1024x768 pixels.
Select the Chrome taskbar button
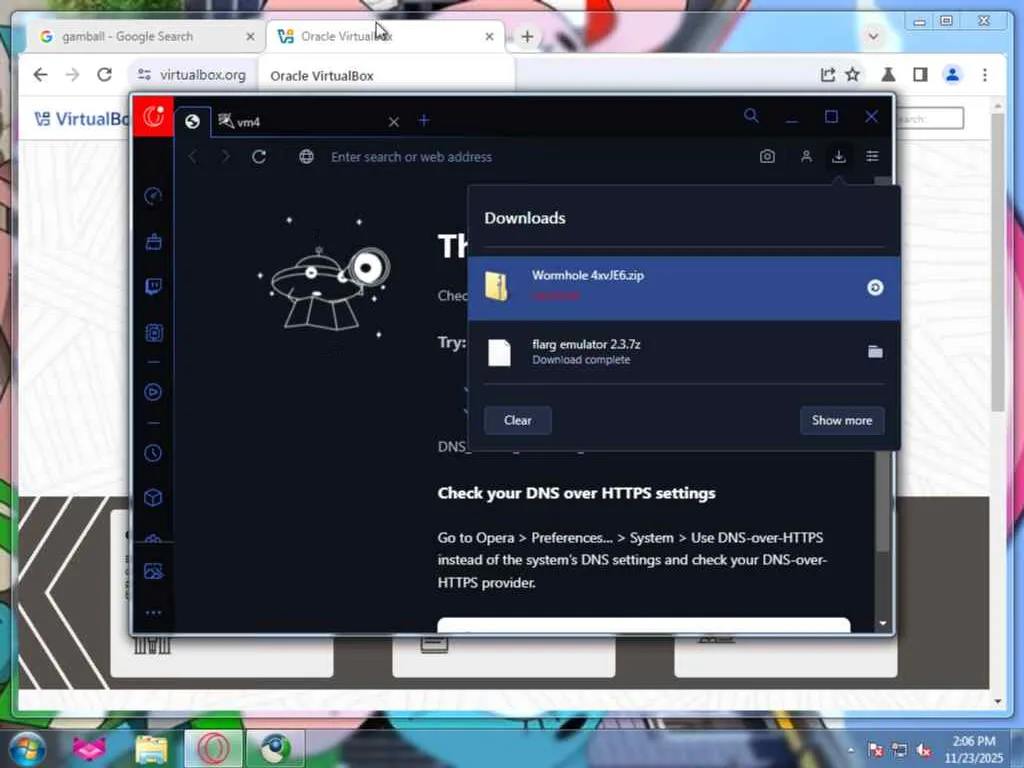(x=275, y=748)
